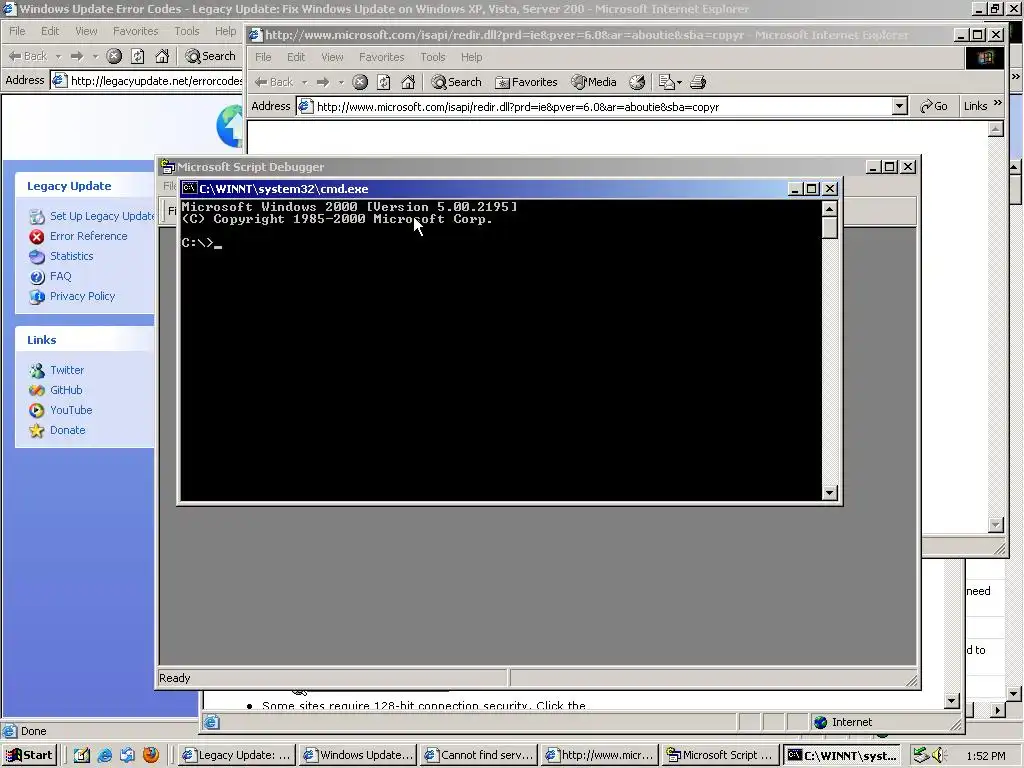Open View menu in microsoft.com IE window
1024x768 pixels.
point(332,57)
